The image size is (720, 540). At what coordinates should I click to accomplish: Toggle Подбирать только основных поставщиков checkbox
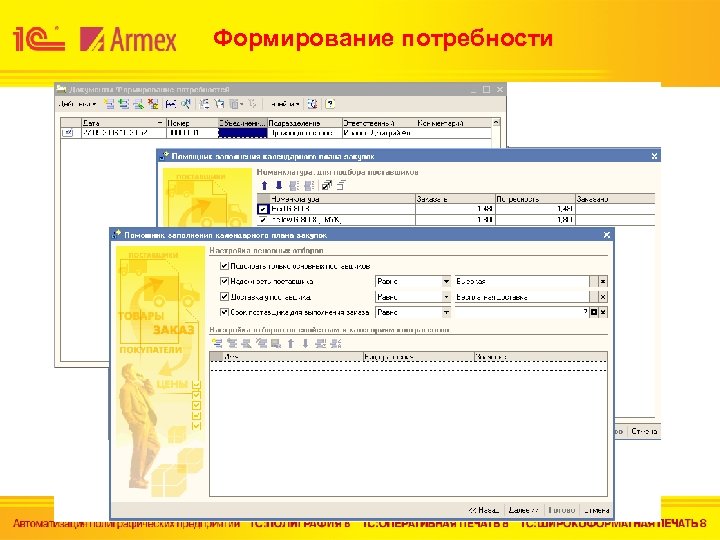click(x=224, y=266)
